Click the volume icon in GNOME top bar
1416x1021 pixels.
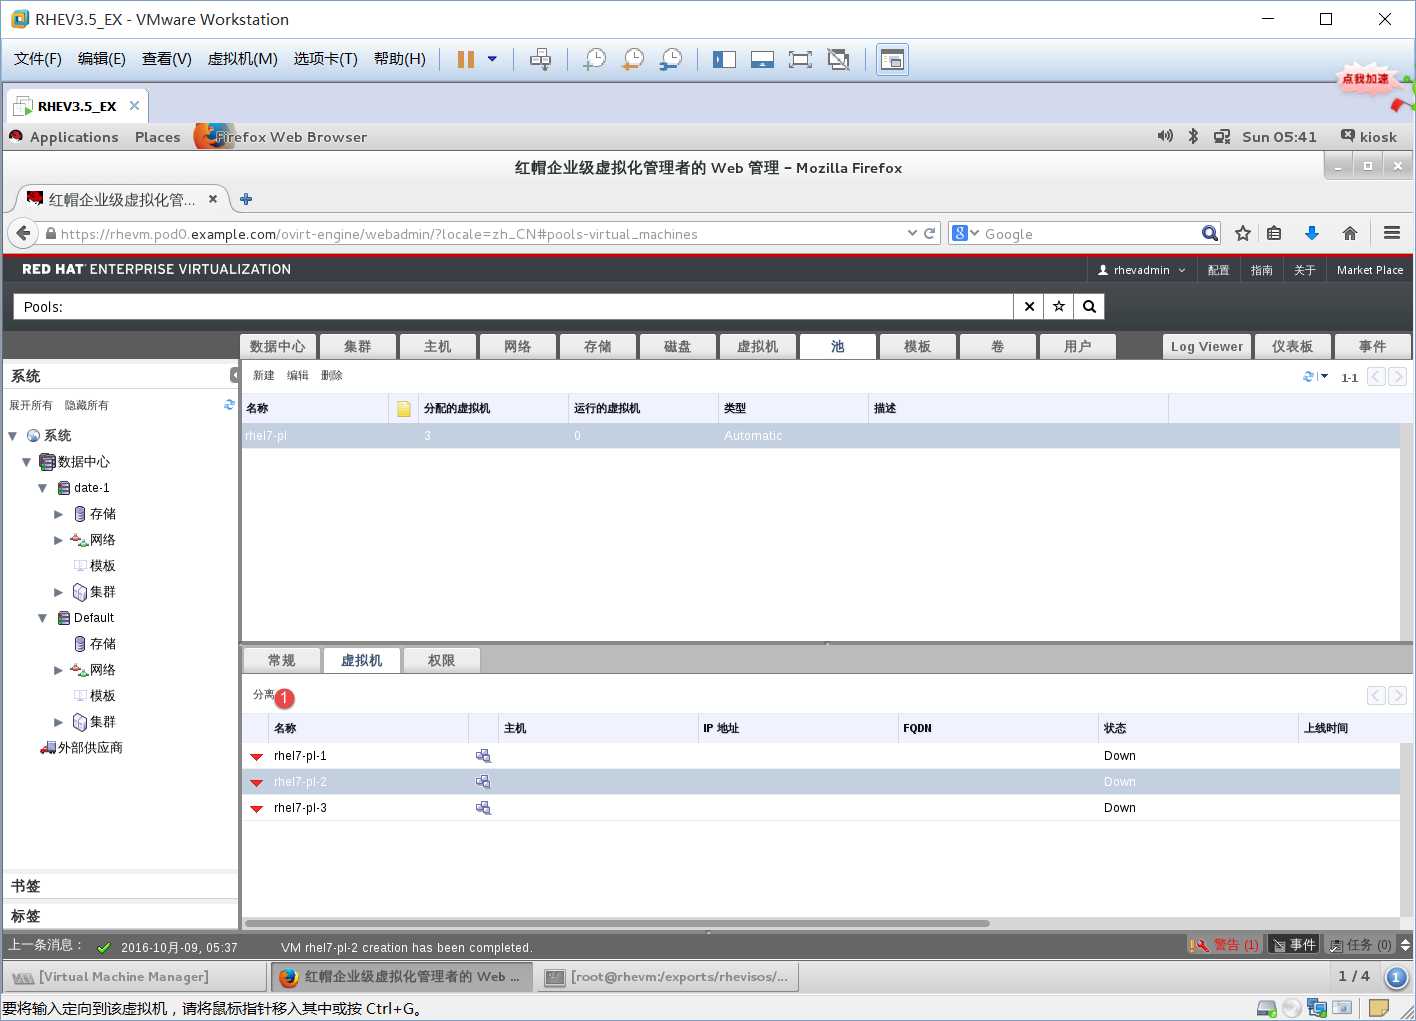[1165, 136]
